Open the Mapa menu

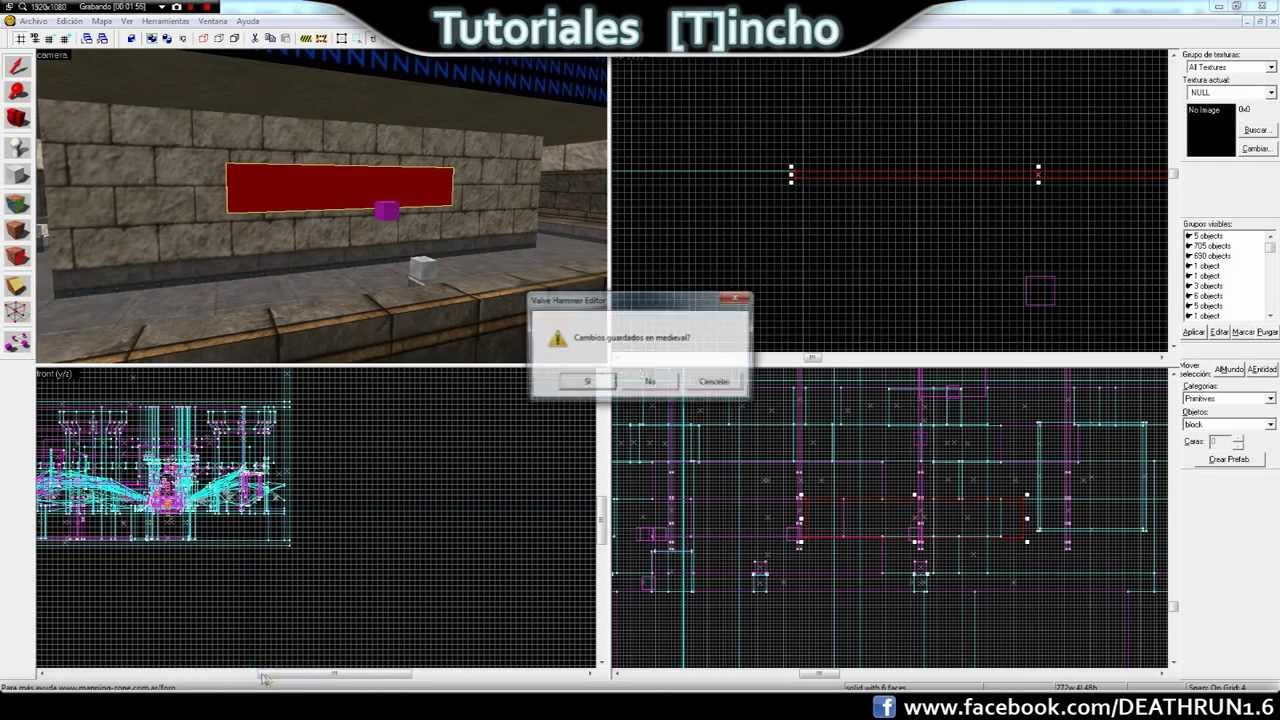[x=102, y=21]
